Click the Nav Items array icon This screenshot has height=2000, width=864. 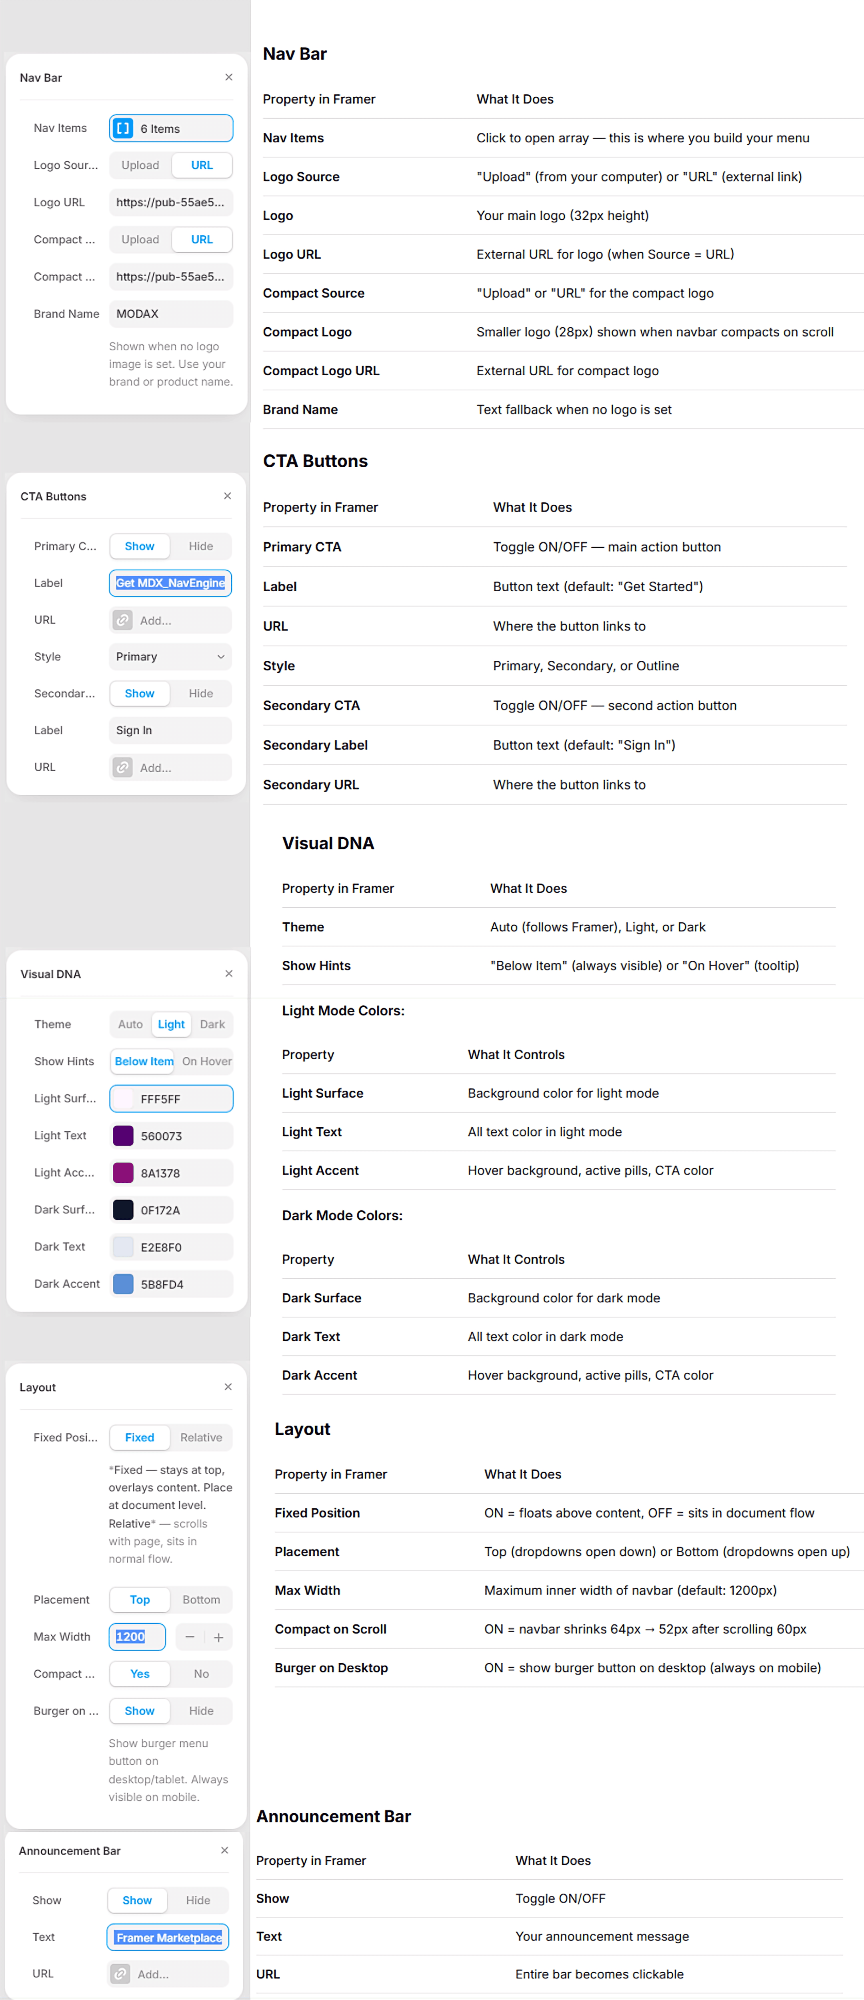pyautogui.click(x=123, y=128)
